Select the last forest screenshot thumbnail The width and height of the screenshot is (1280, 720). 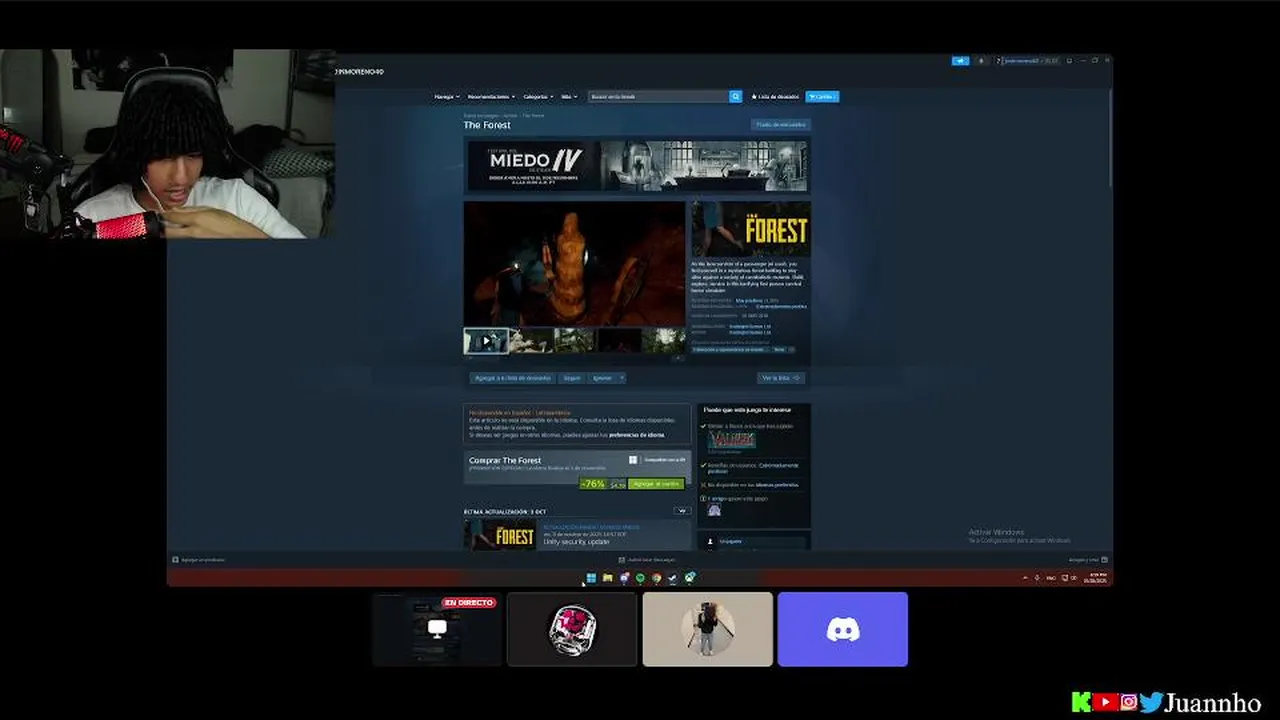664,341
